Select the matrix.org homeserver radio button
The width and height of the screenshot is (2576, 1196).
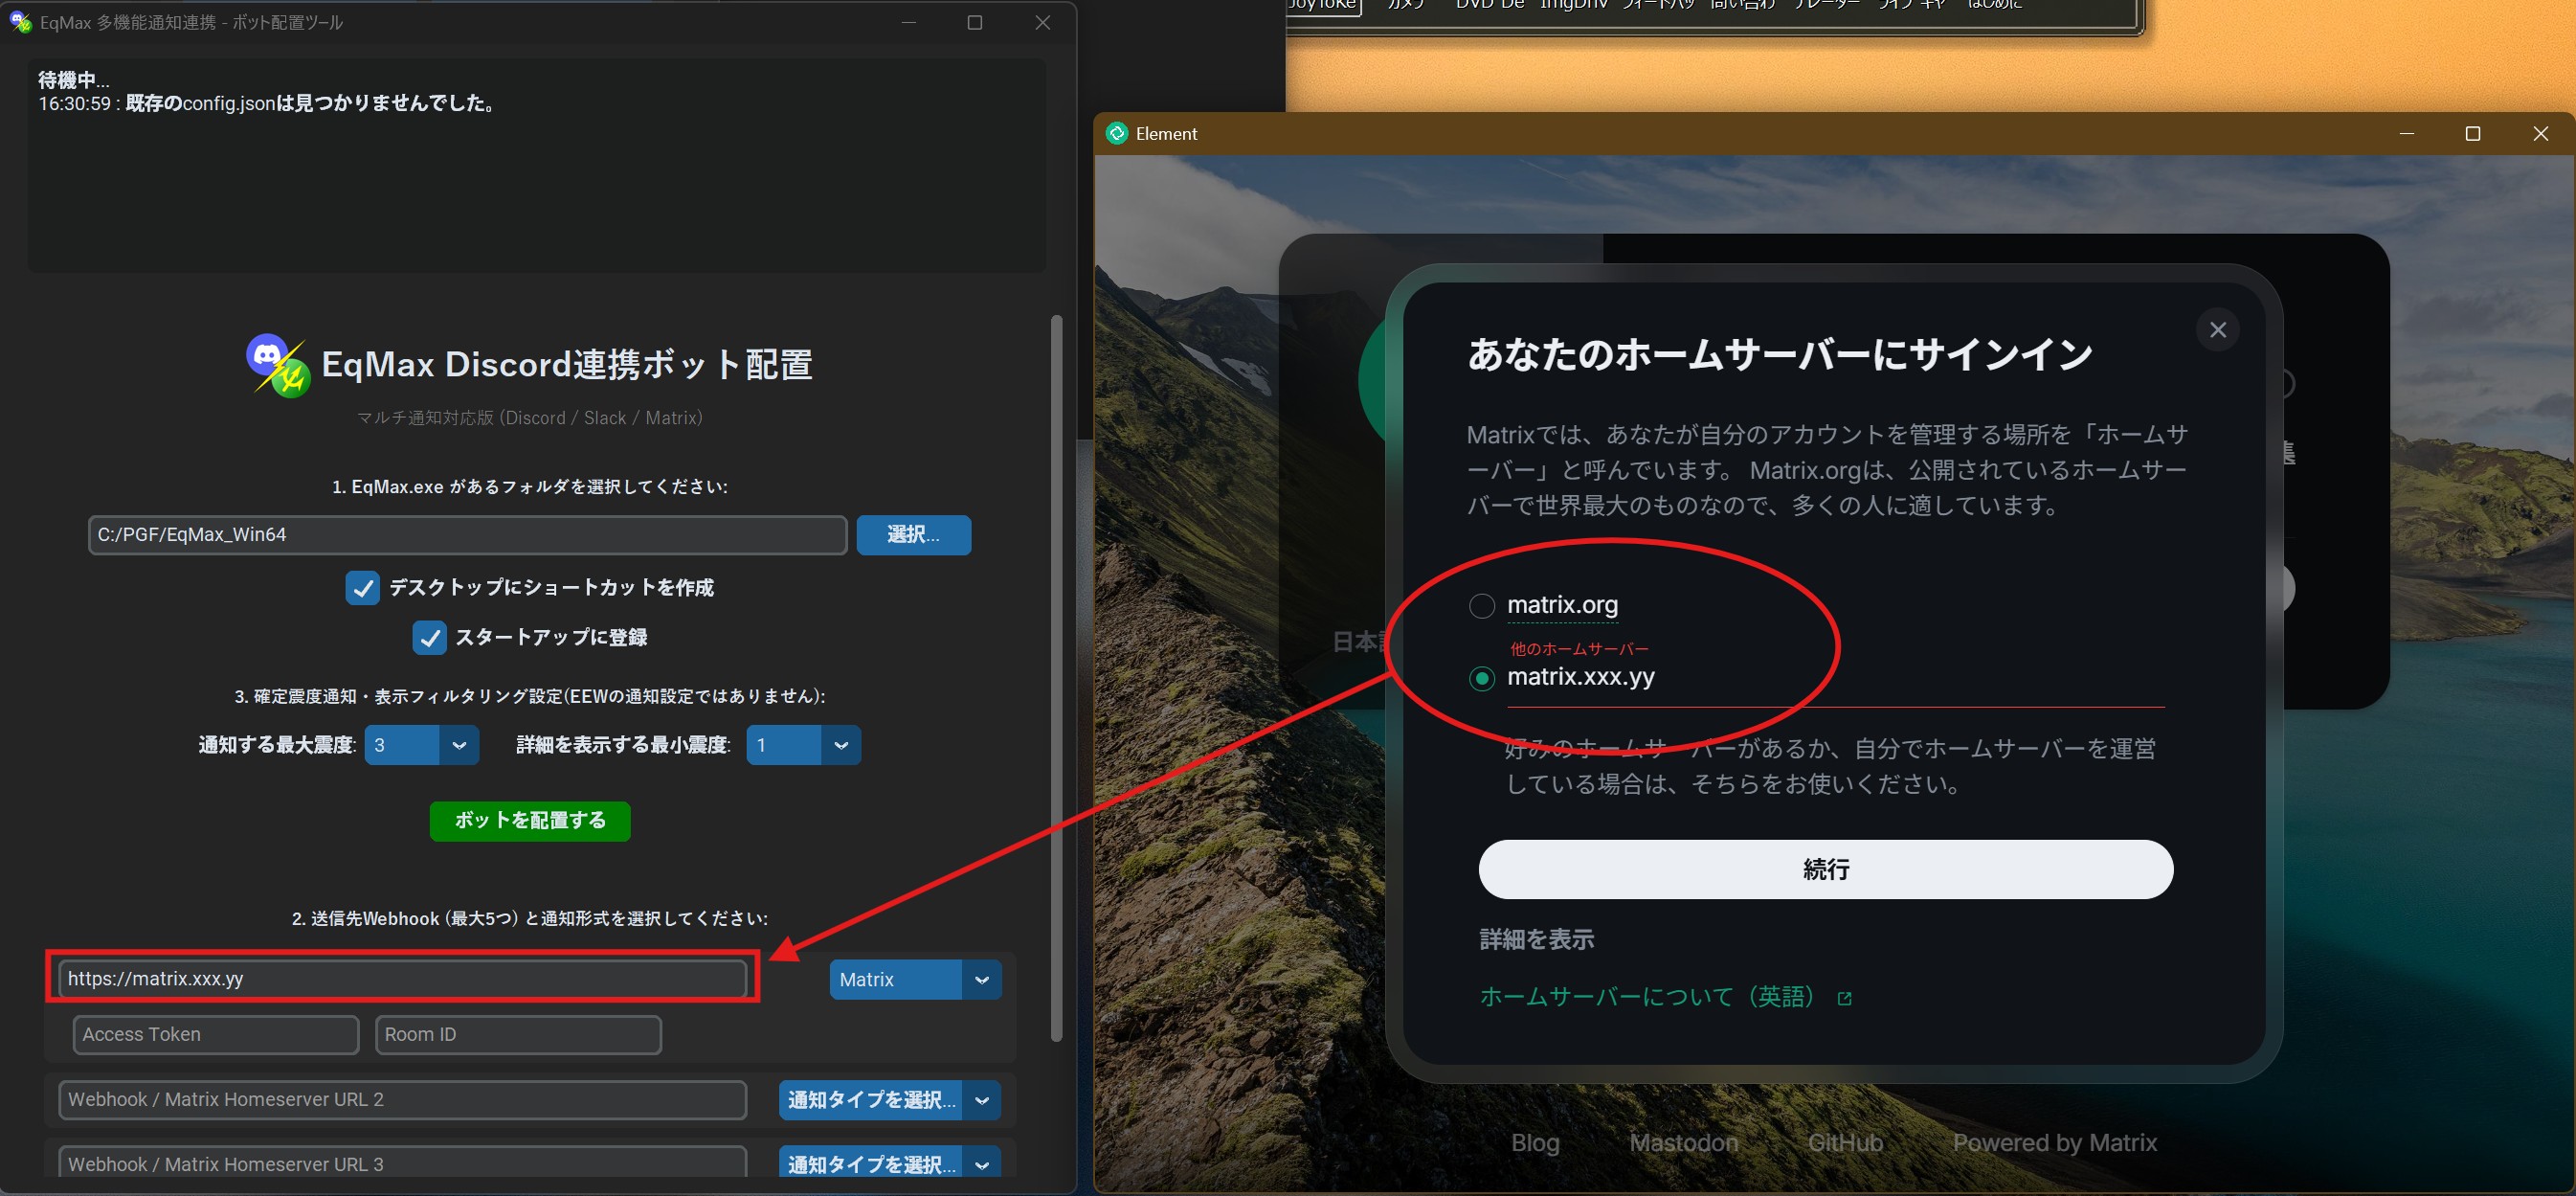[1481, 605]
